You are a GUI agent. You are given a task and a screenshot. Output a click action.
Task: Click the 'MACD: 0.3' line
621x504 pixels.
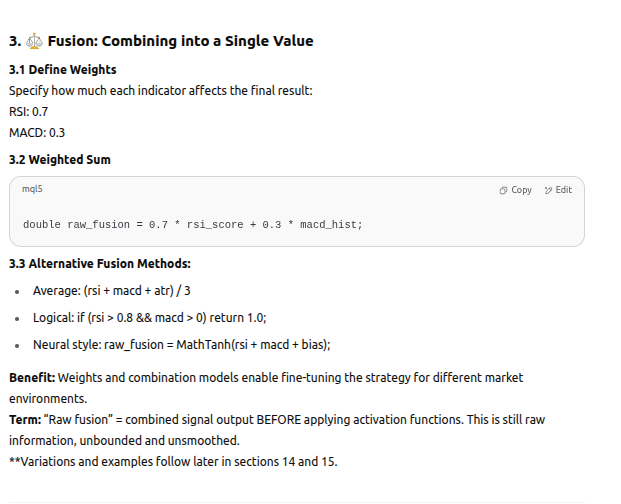click(x=37, y=132)
